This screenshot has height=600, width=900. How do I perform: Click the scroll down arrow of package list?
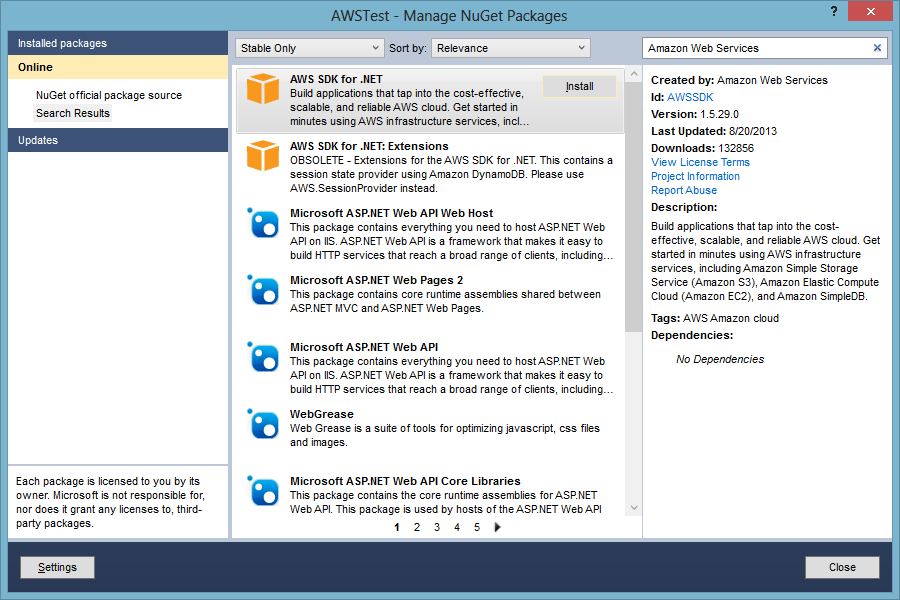click(x=634, y=508)
